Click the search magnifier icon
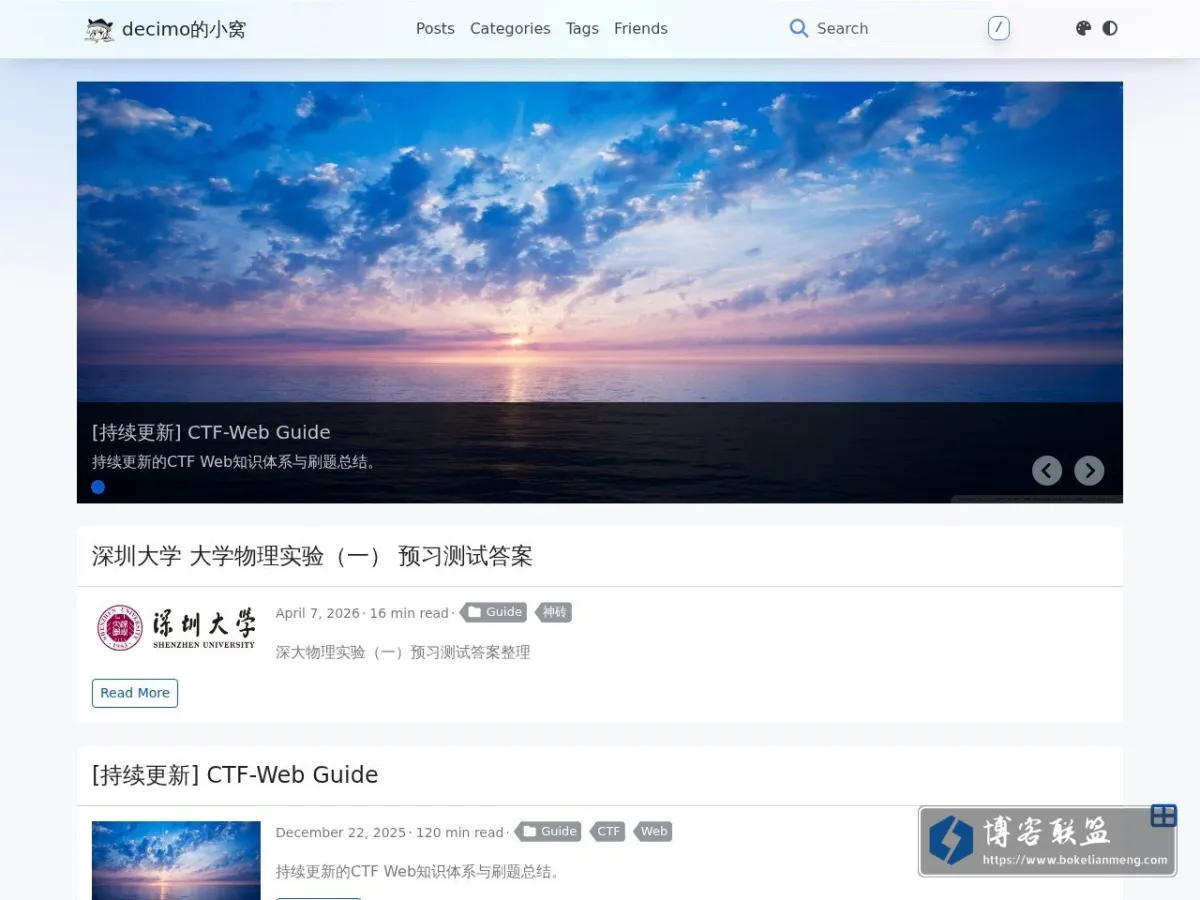 (799, 28)
